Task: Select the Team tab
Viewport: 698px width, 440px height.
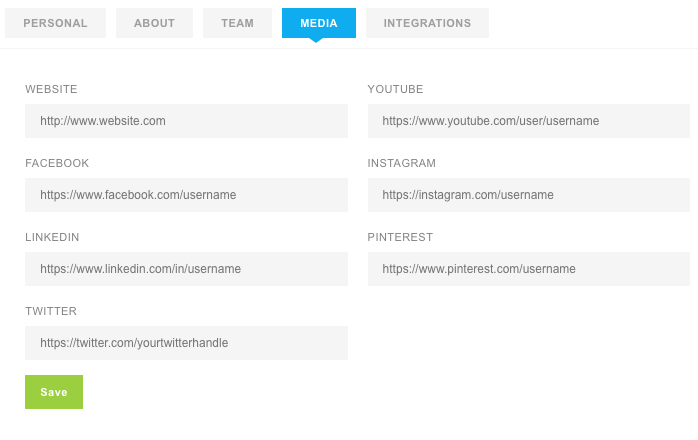Action: [x=237, y=23]
